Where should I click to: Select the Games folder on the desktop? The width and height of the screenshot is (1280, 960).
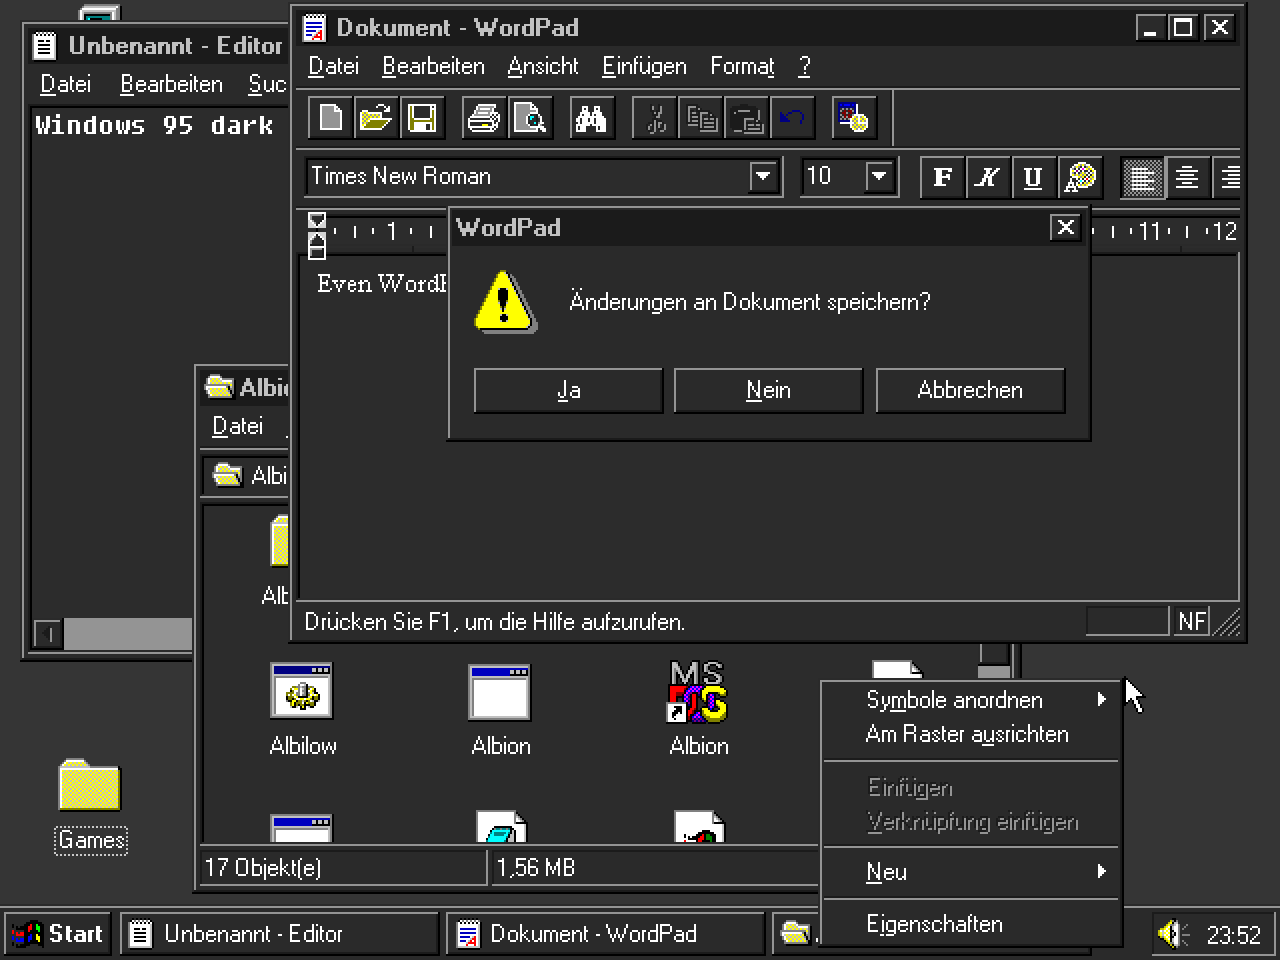[x=90, y=785]
